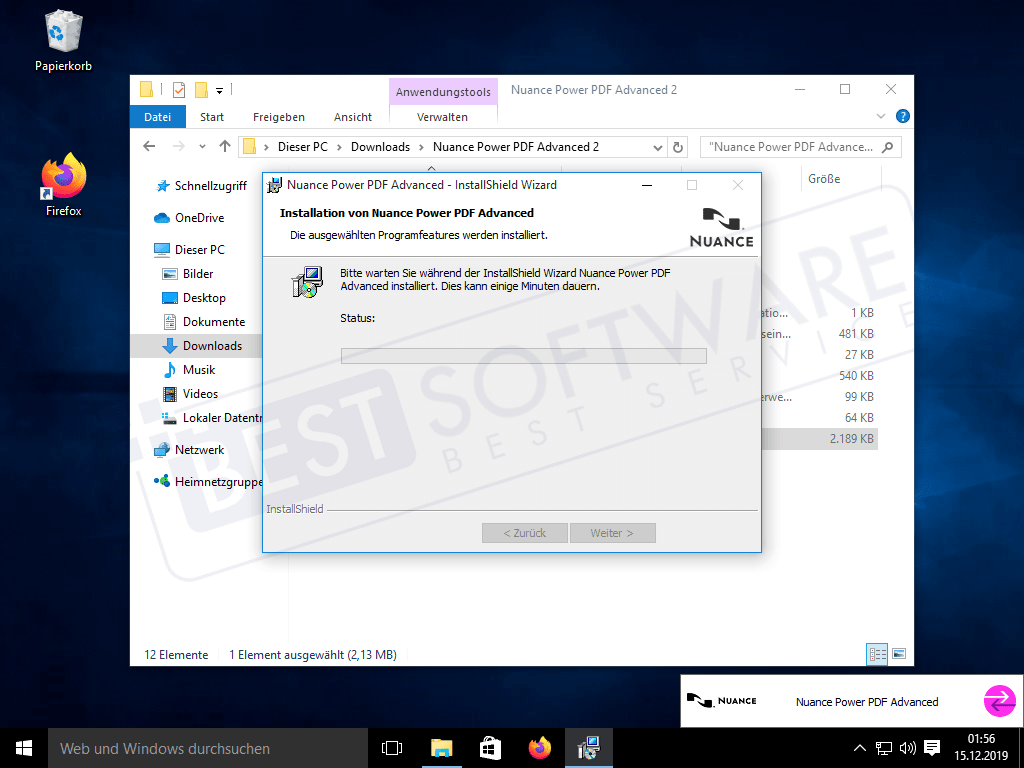Open the address bar history dropdown

(657, 147)
